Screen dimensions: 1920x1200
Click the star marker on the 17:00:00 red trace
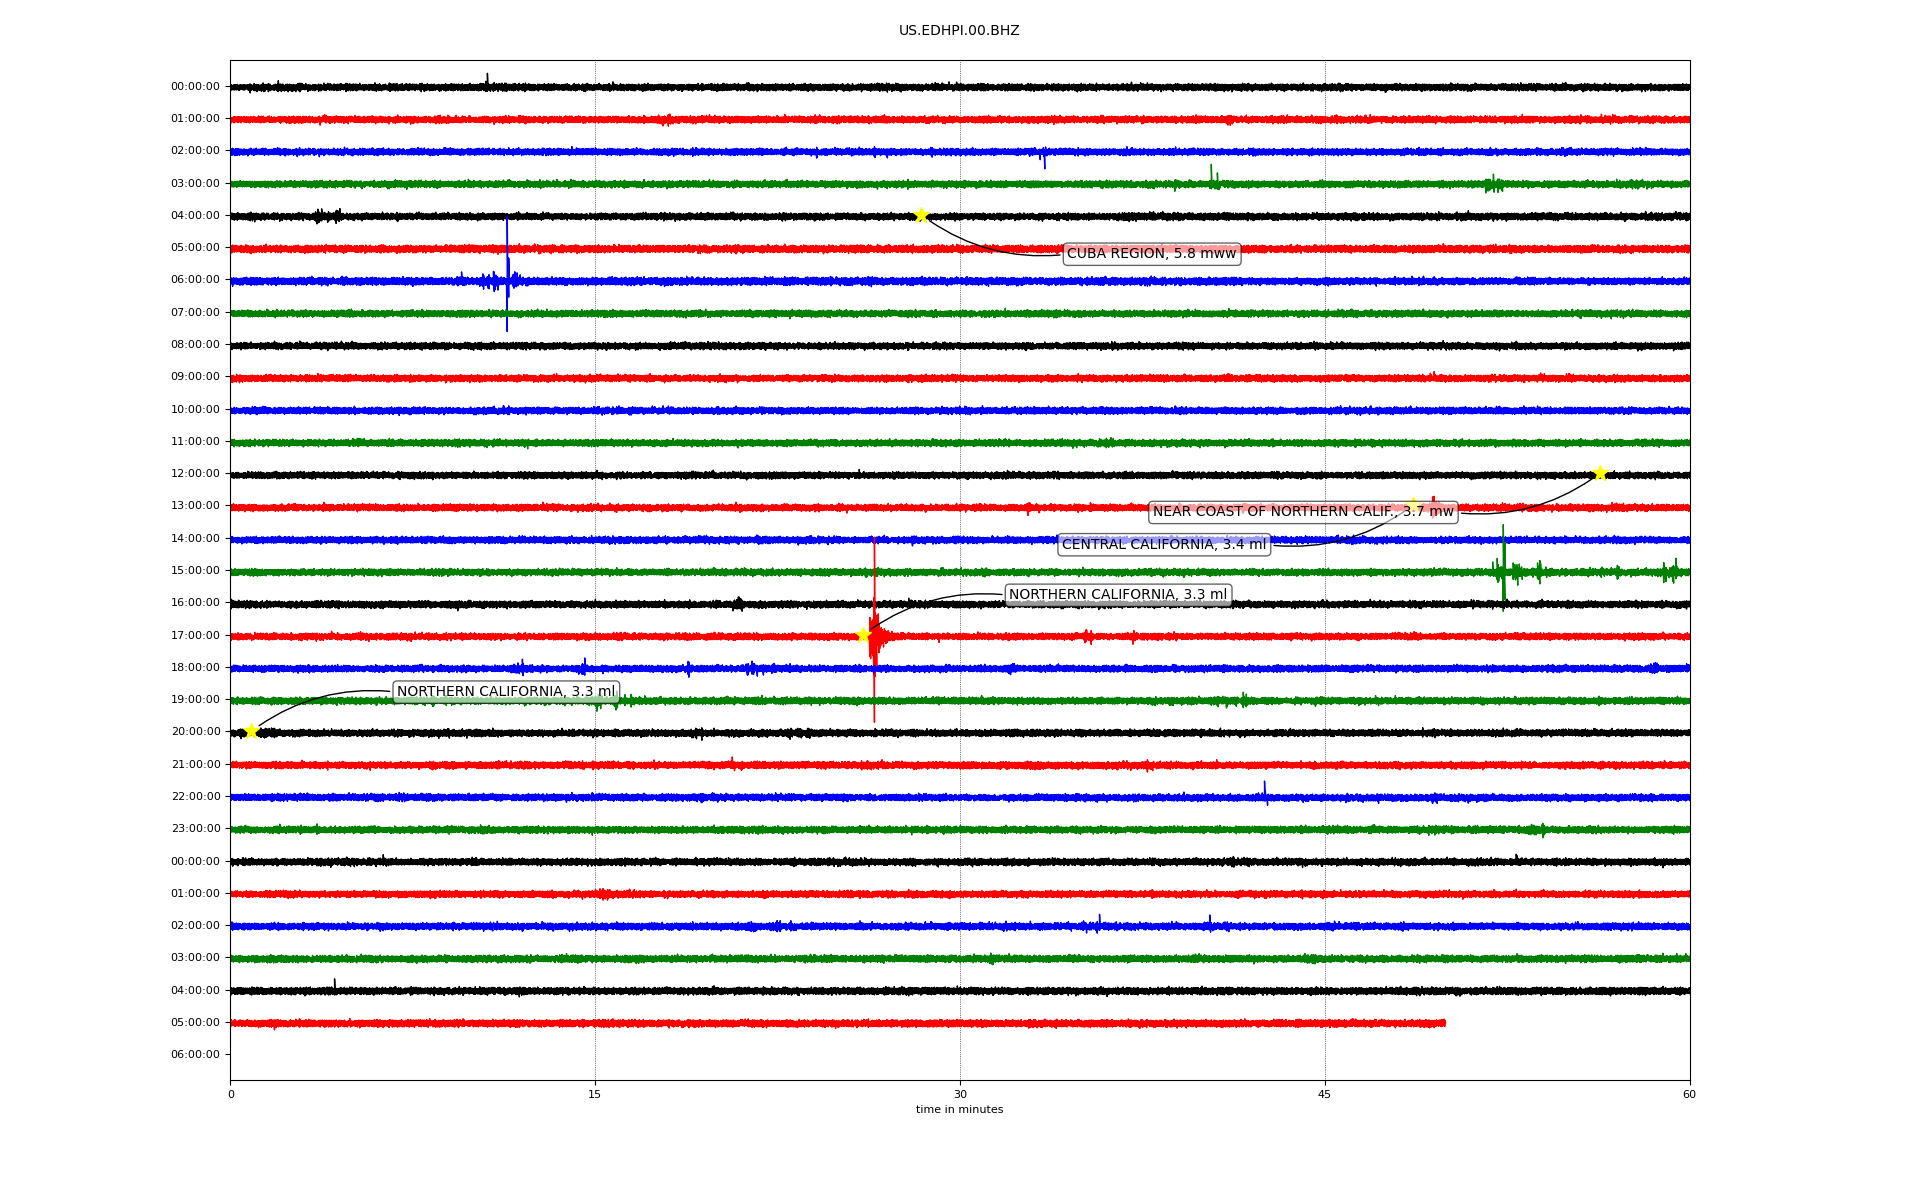863,635
